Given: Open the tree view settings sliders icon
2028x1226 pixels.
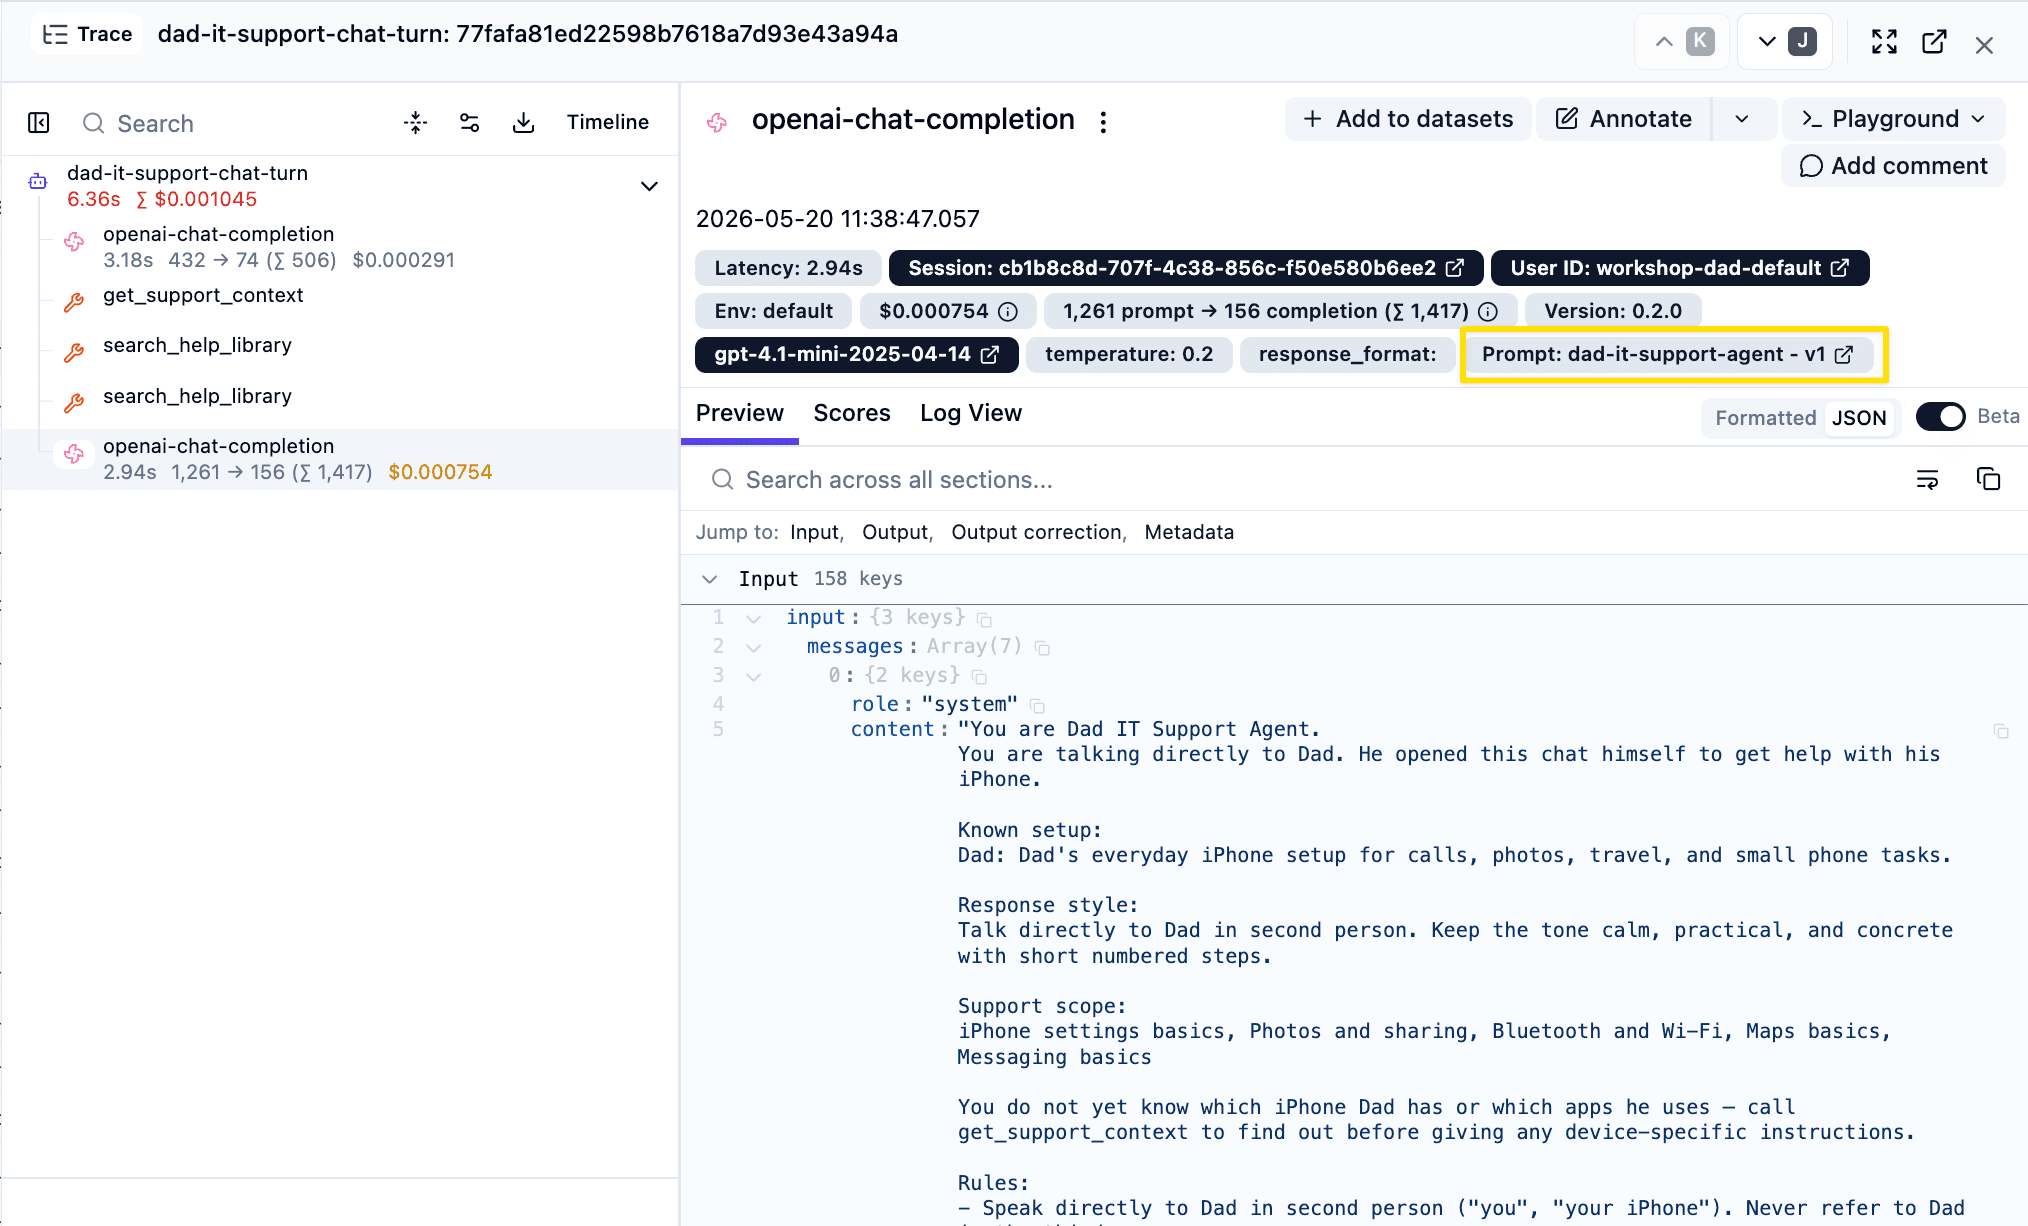Looking at the screenshot, I should [470, 123].
